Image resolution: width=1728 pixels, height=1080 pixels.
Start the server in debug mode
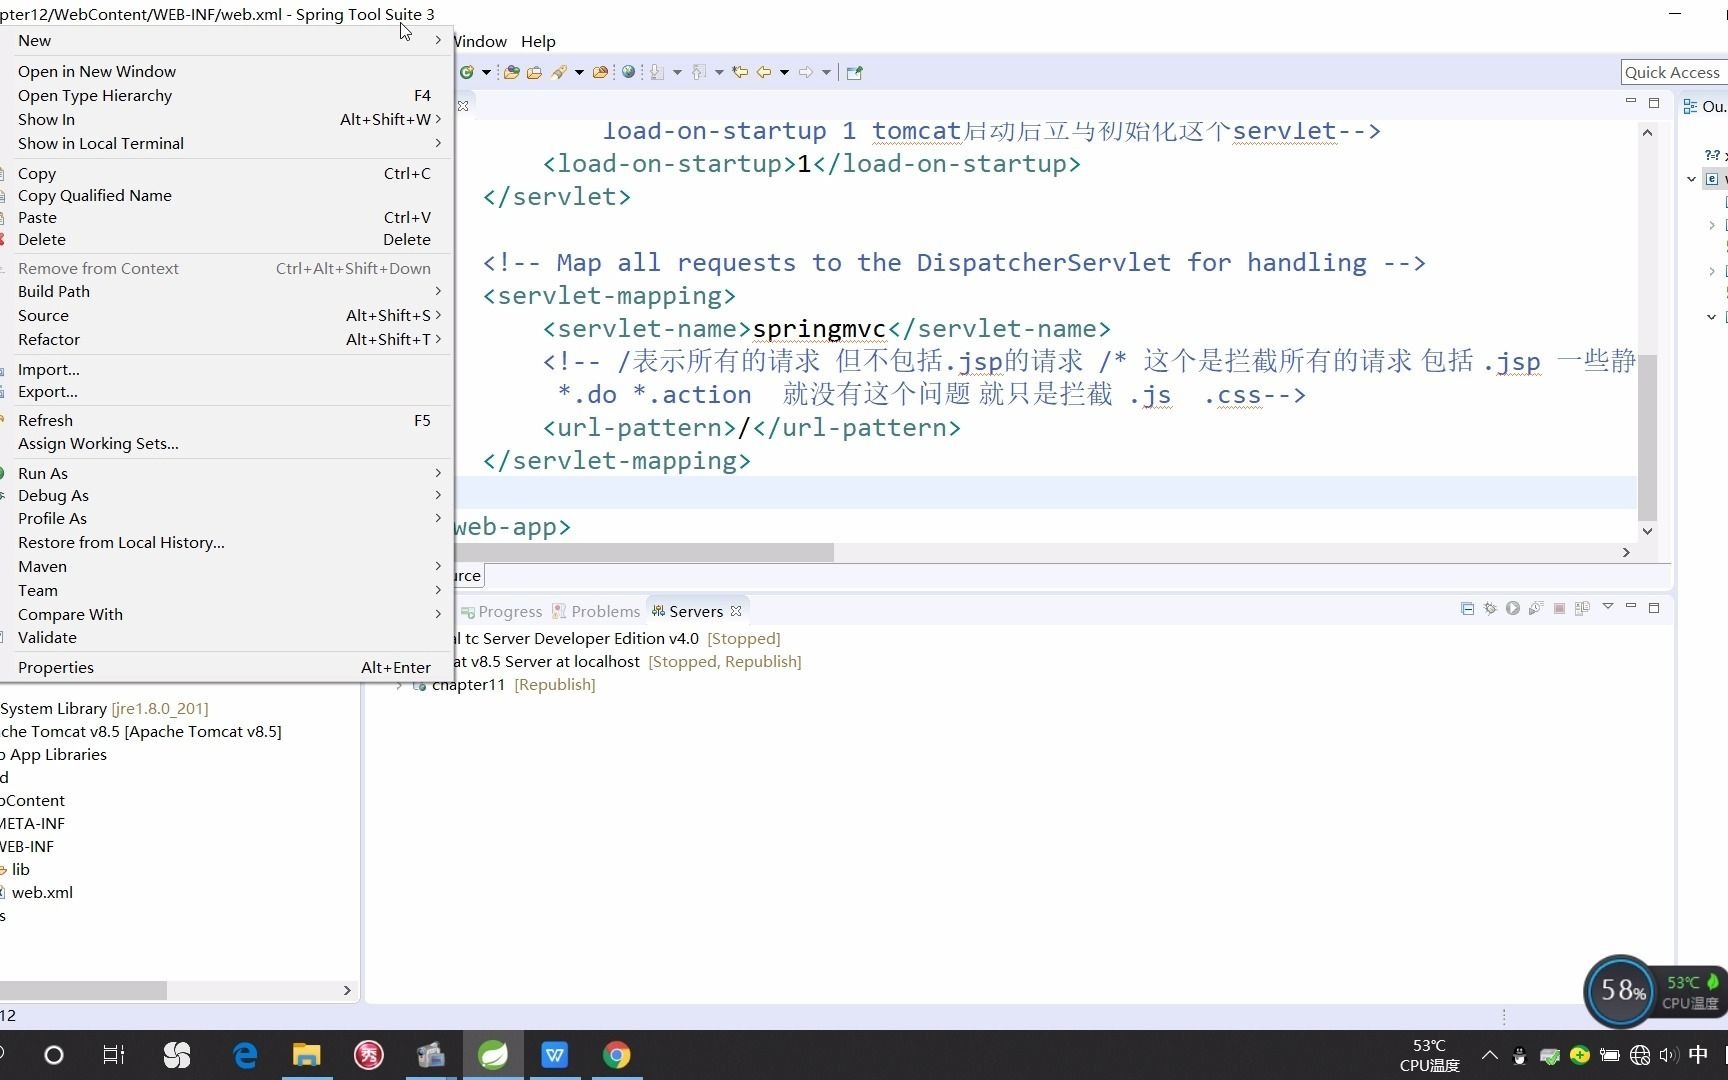click(1490, 608)
